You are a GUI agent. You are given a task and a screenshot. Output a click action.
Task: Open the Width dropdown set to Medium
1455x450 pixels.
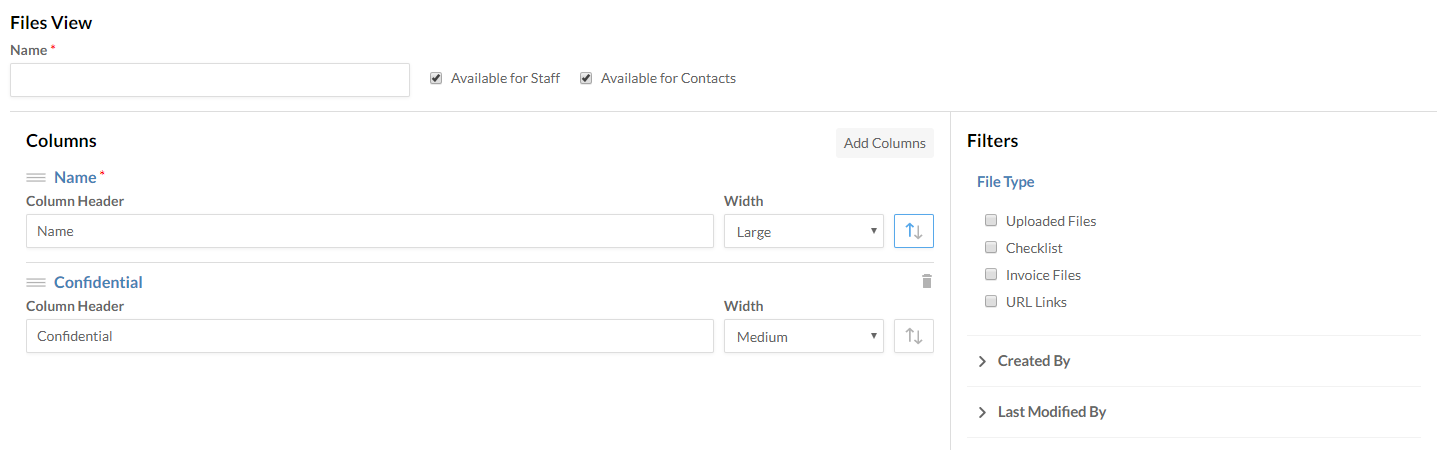[x=803, y=336]
